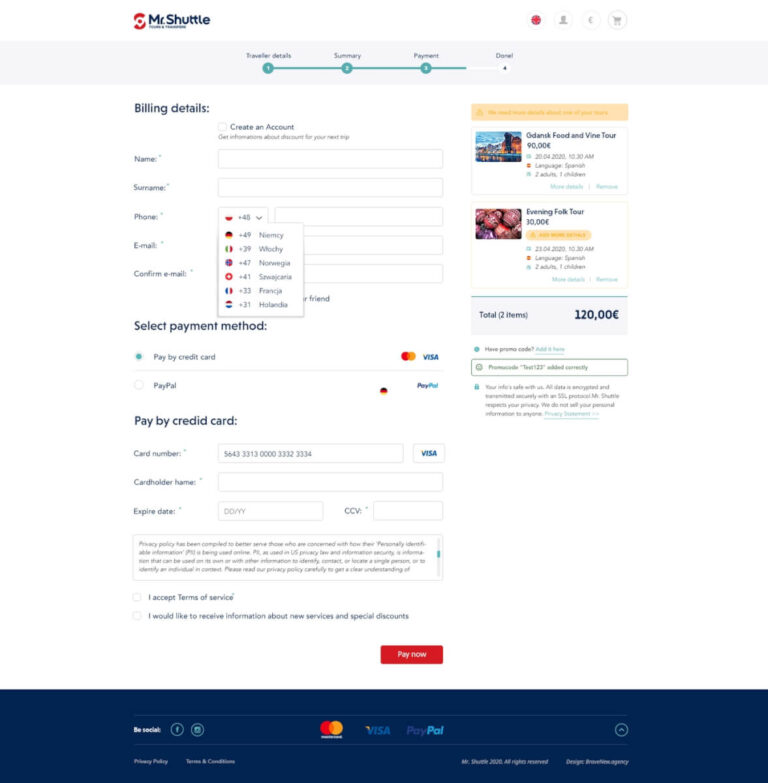The height and width of the screenshot is (783, 768).
Task: Click the Surname input field
Action: click(x=330, y=188)
